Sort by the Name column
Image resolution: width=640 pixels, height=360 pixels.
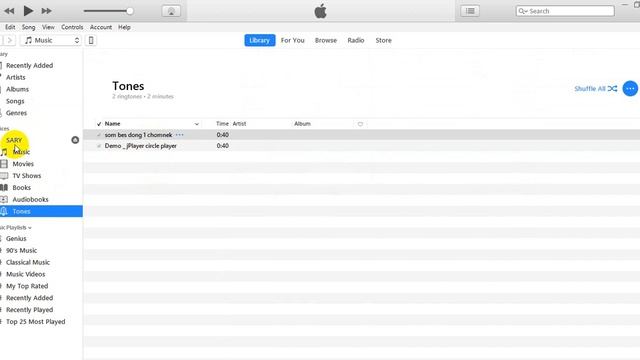click(x=113, y=124)
